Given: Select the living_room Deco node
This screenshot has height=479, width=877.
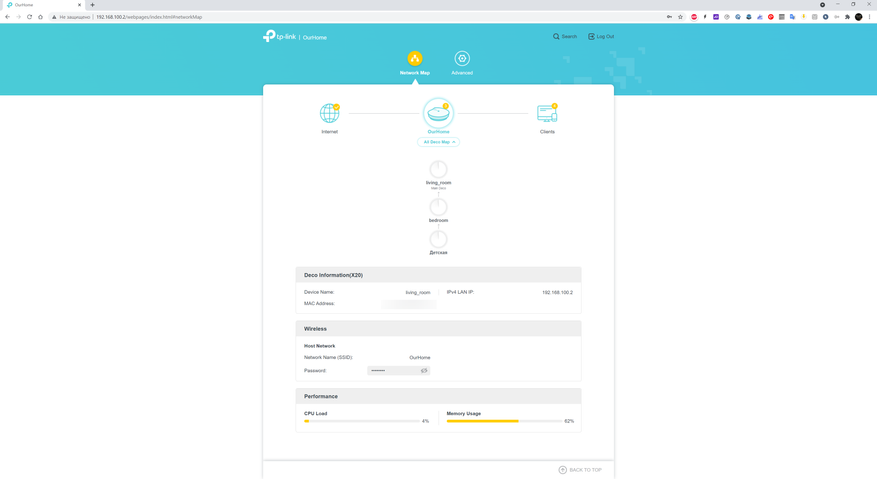Looking at the screenshot, I should click(x=438, y=169).
